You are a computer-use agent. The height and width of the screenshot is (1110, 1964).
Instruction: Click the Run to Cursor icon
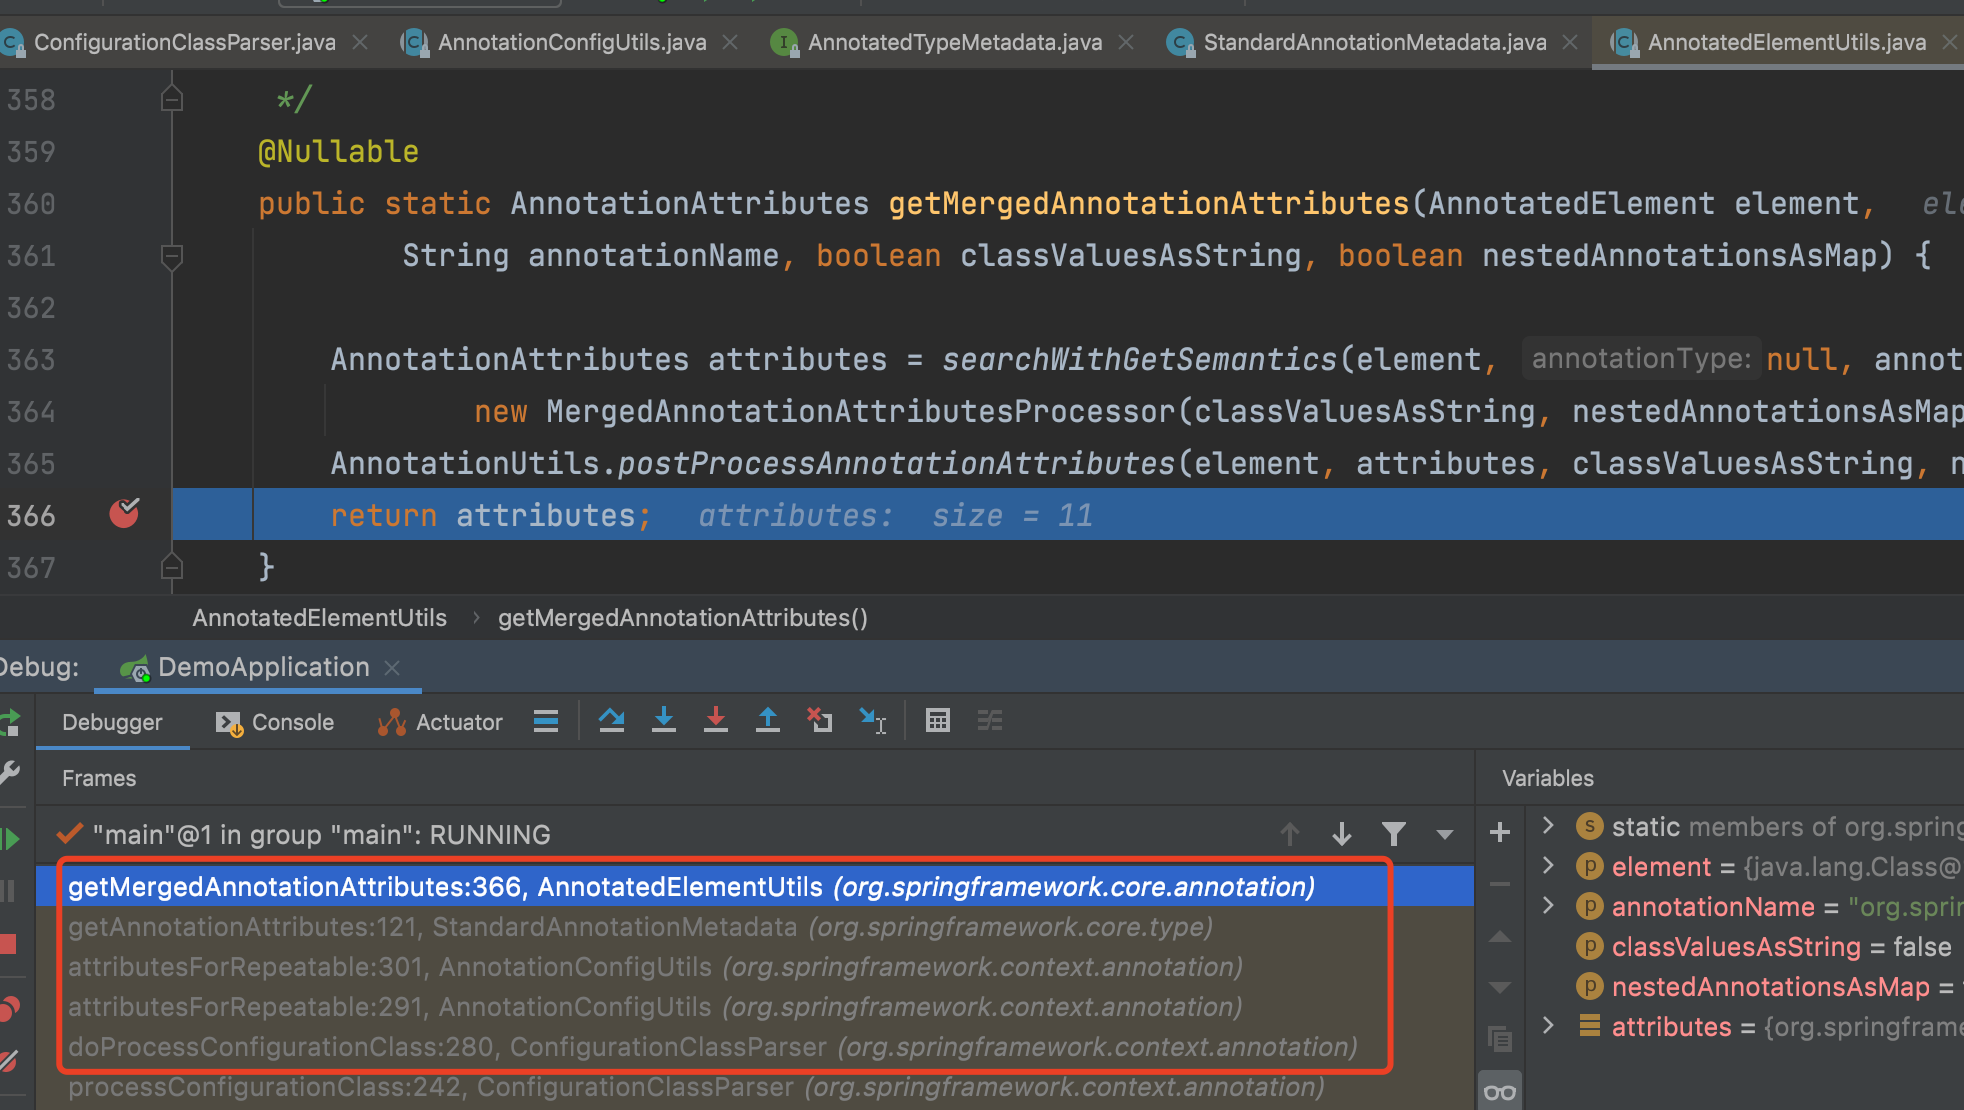[x=872, y=721]
